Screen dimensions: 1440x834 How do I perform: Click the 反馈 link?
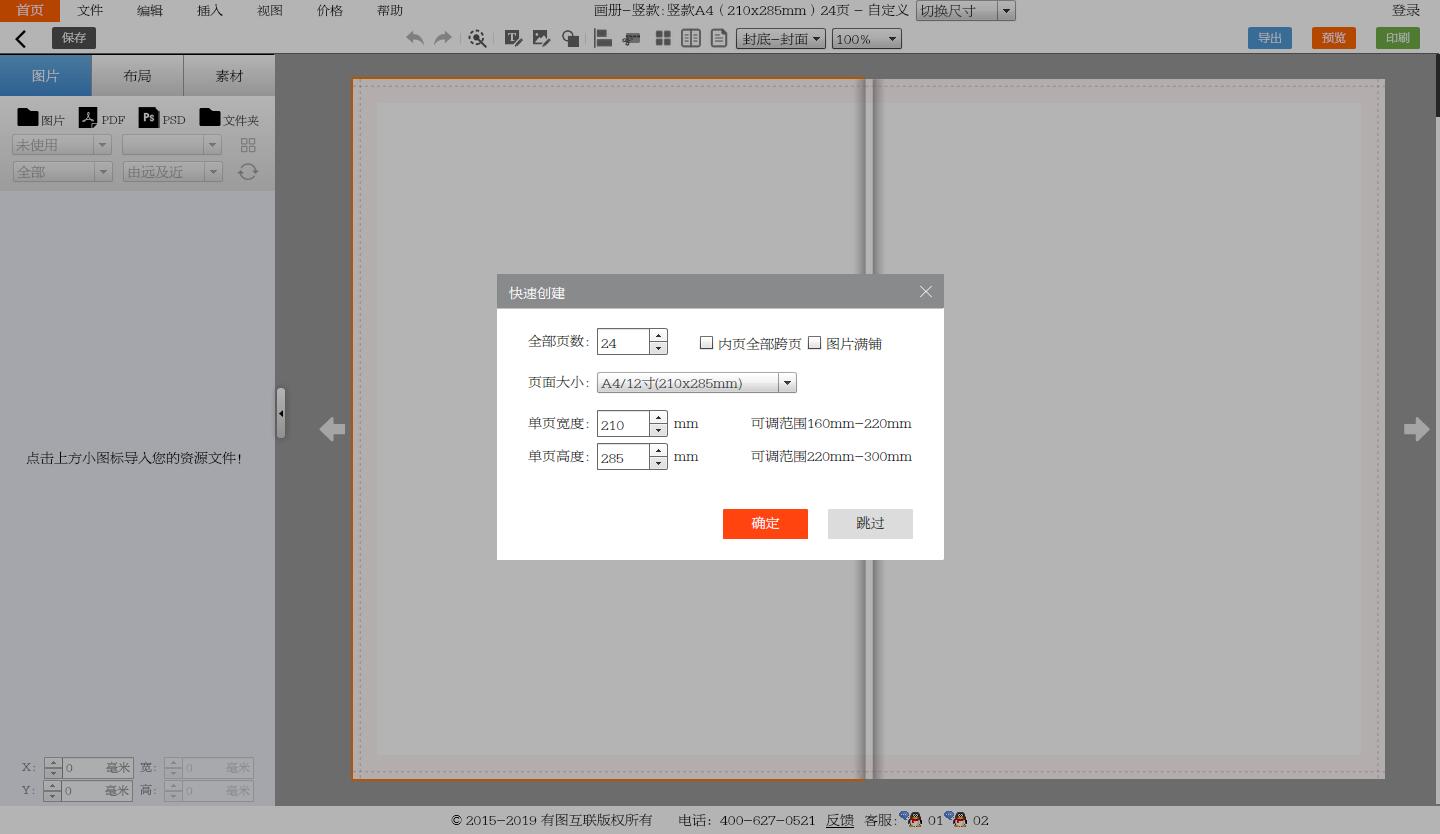[840, 820]
